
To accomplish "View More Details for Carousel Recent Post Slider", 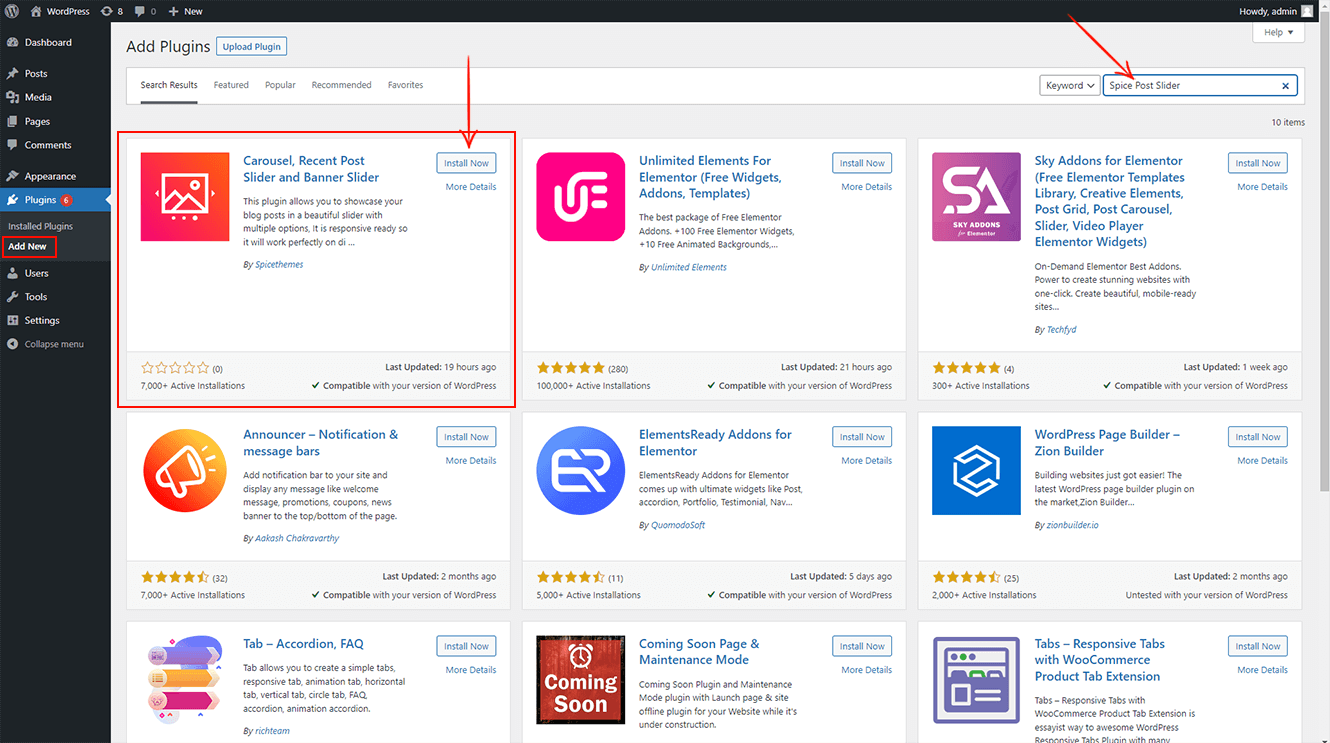I will 471,187.
